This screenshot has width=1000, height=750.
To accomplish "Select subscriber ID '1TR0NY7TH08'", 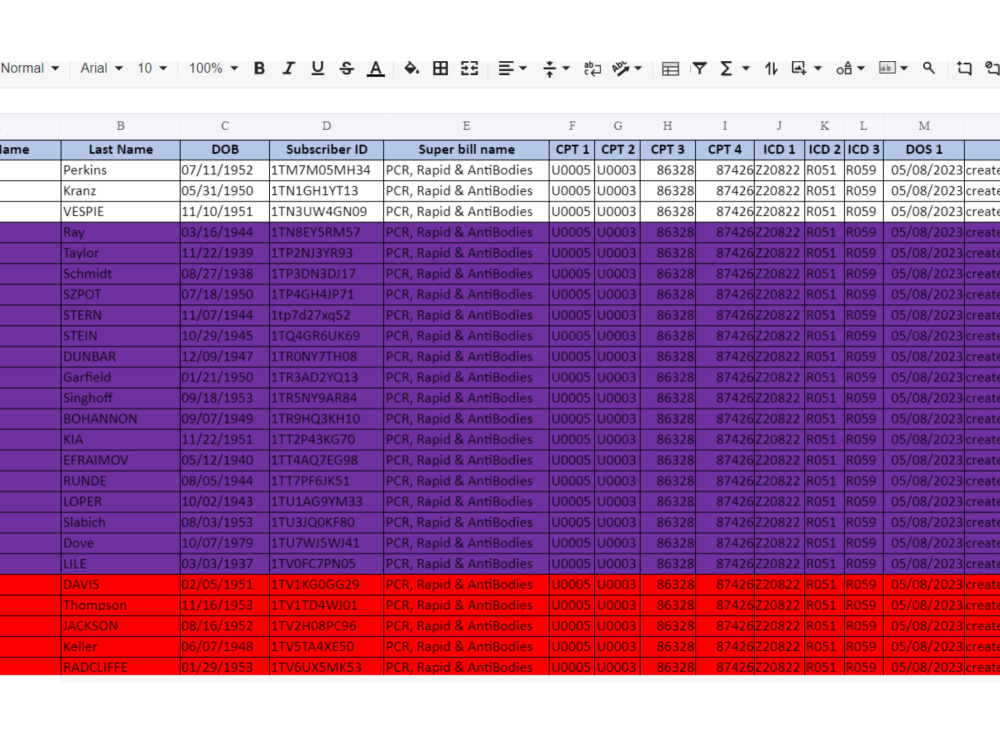I will click(327, 357).
